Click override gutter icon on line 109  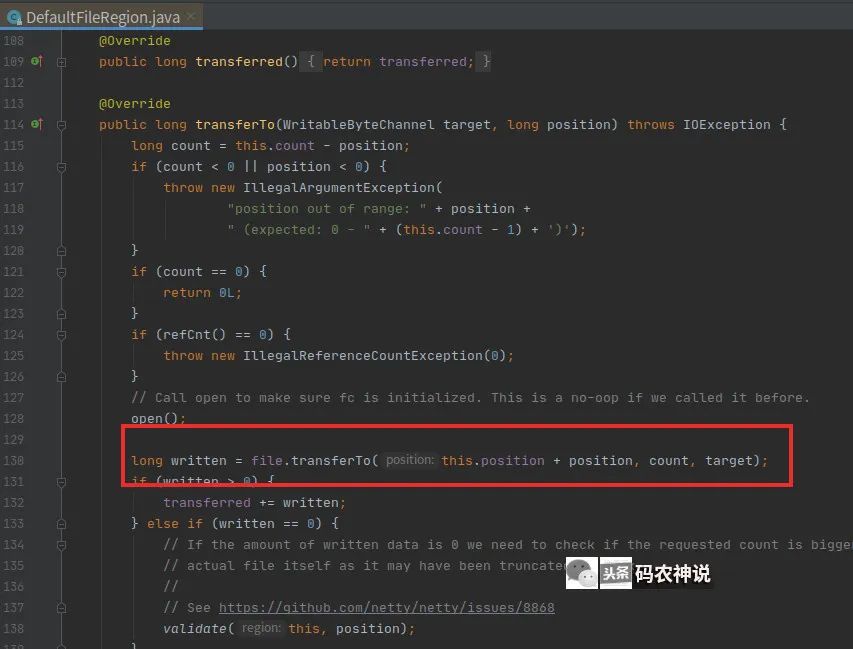tap(37, 61)
